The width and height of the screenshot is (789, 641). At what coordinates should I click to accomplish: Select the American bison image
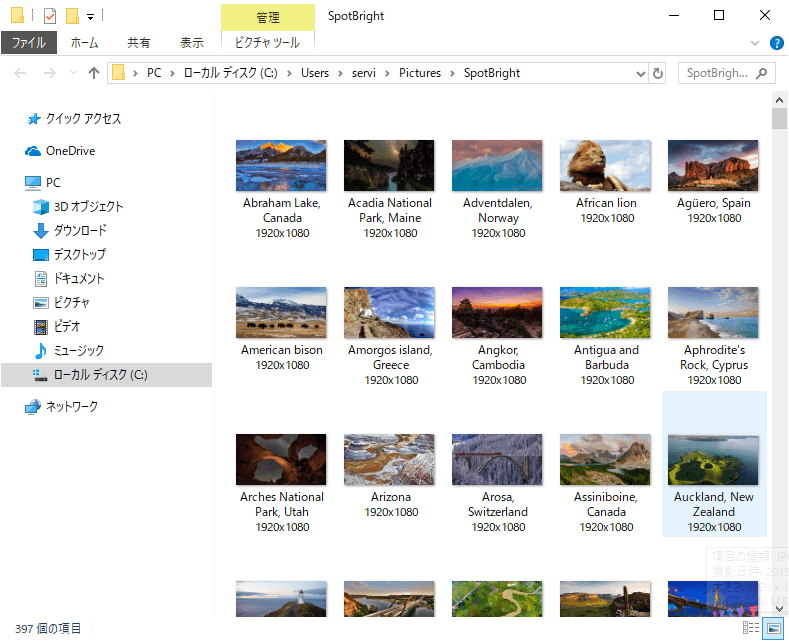281,312
